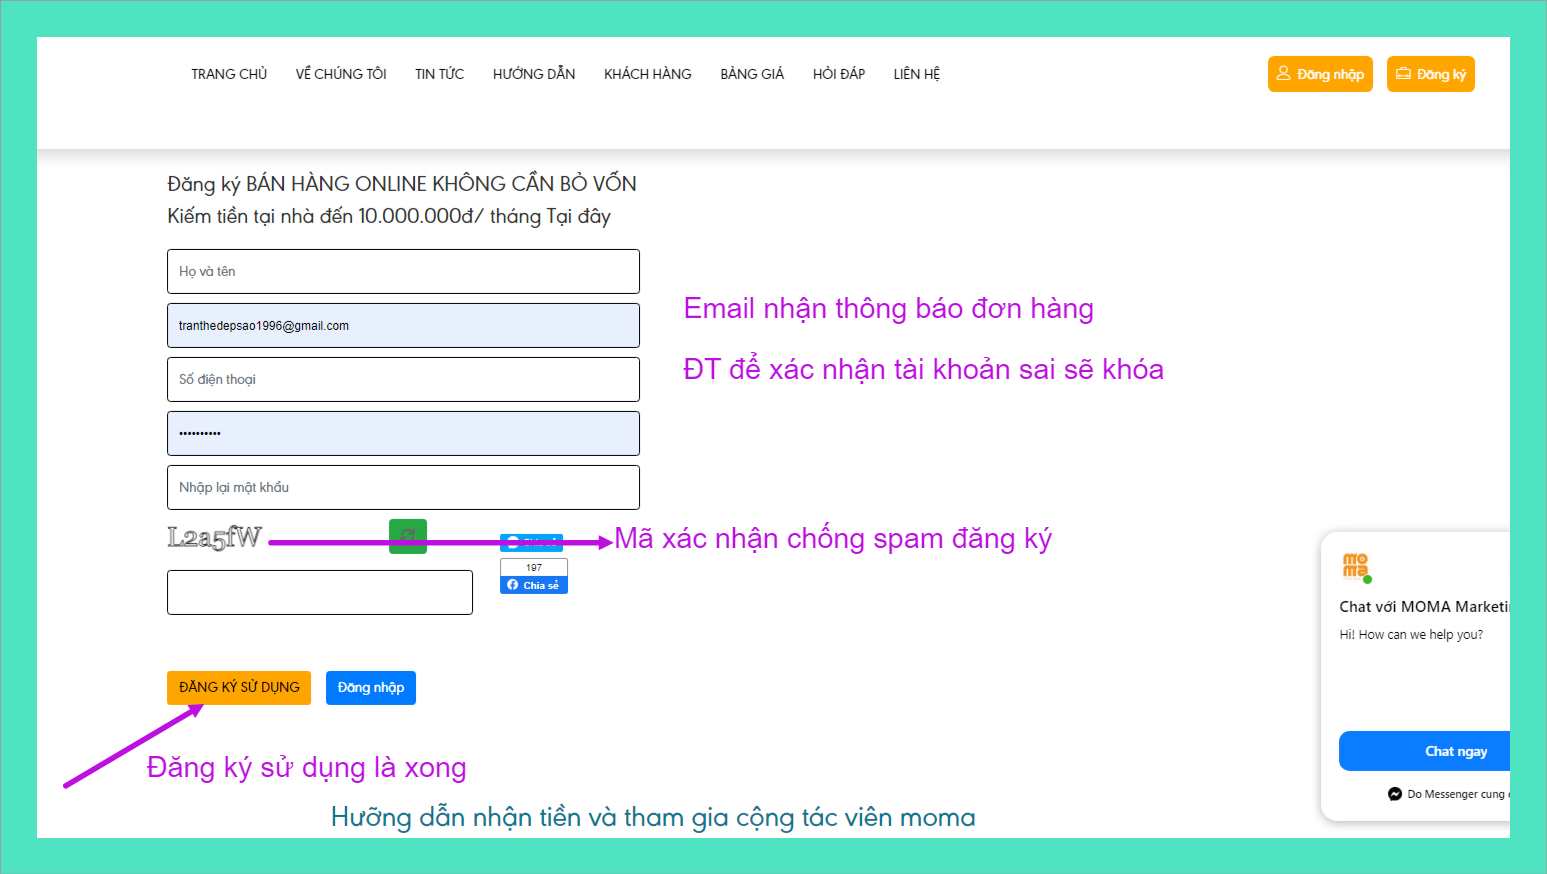
Task: Click the captcha code entry box
Action: (x=319, y=592)
